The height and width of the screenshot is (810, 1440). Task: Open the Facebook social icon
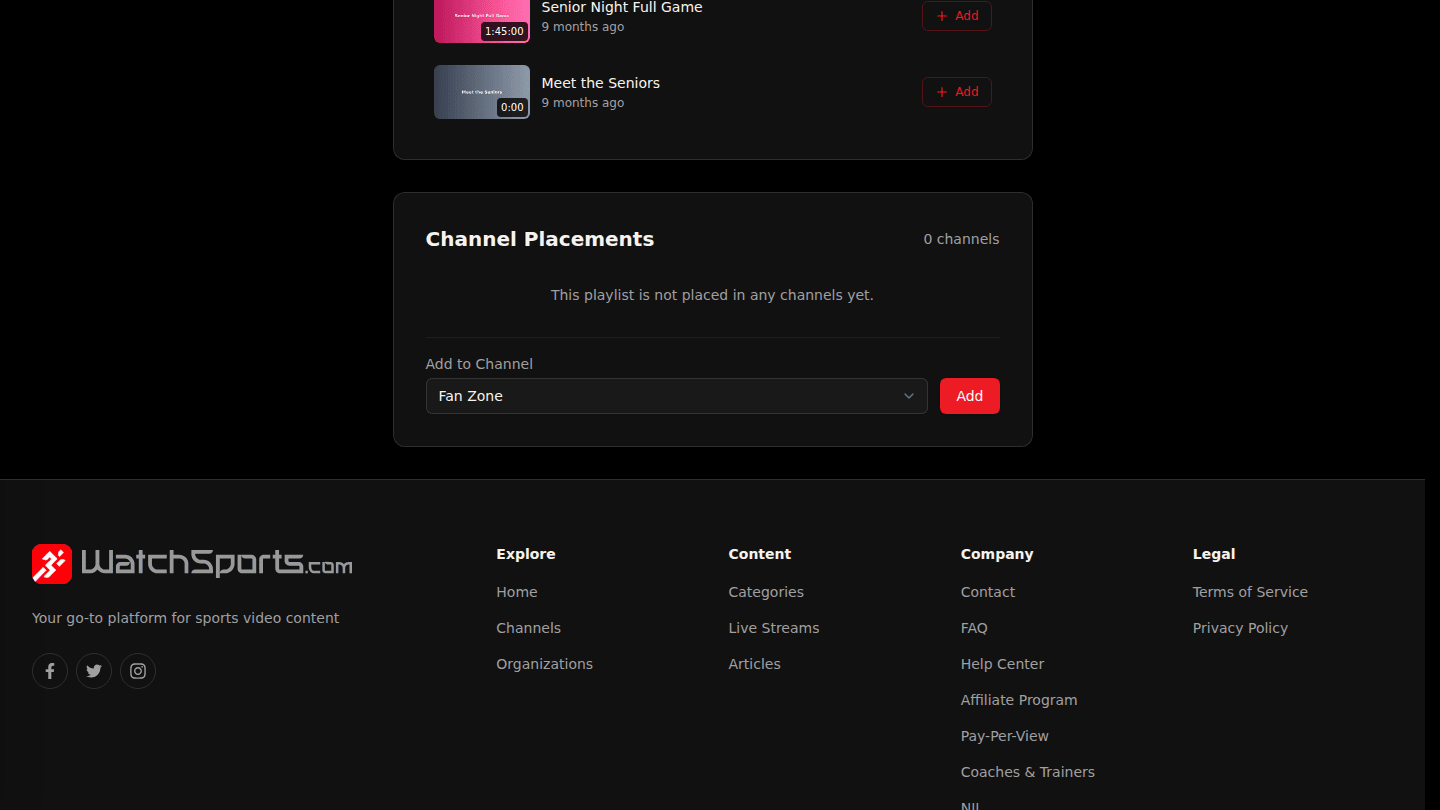coord(50,671)
